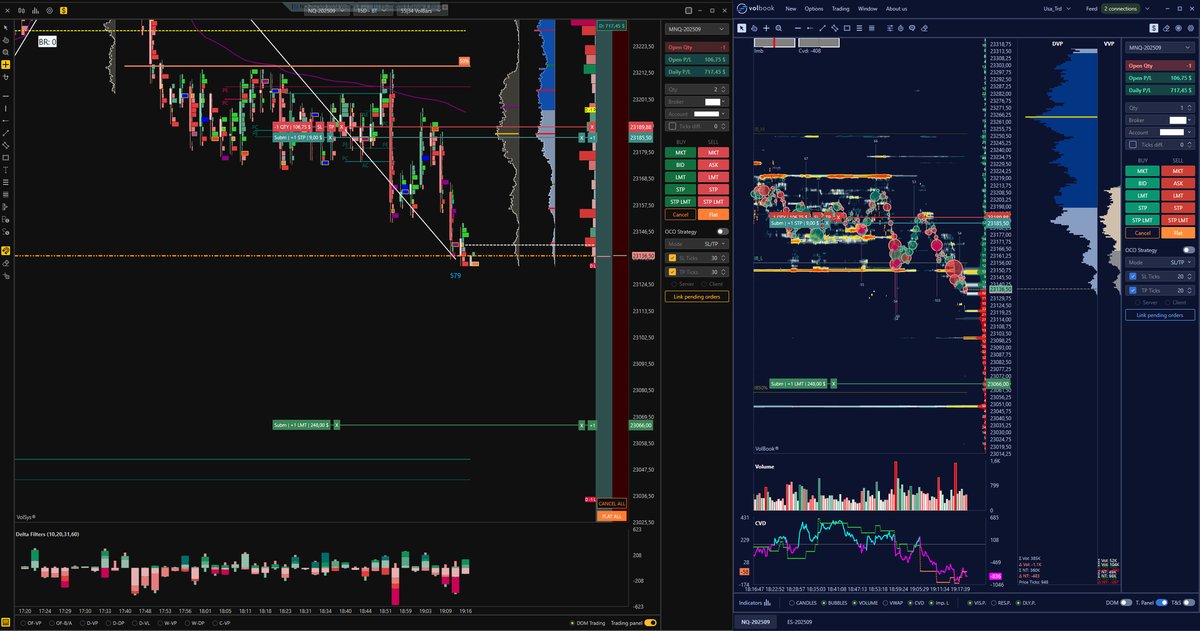The image size is (1200, 631).
Task: Toggle the DOM Trading switch below left chart
Action: pos(572,623)
